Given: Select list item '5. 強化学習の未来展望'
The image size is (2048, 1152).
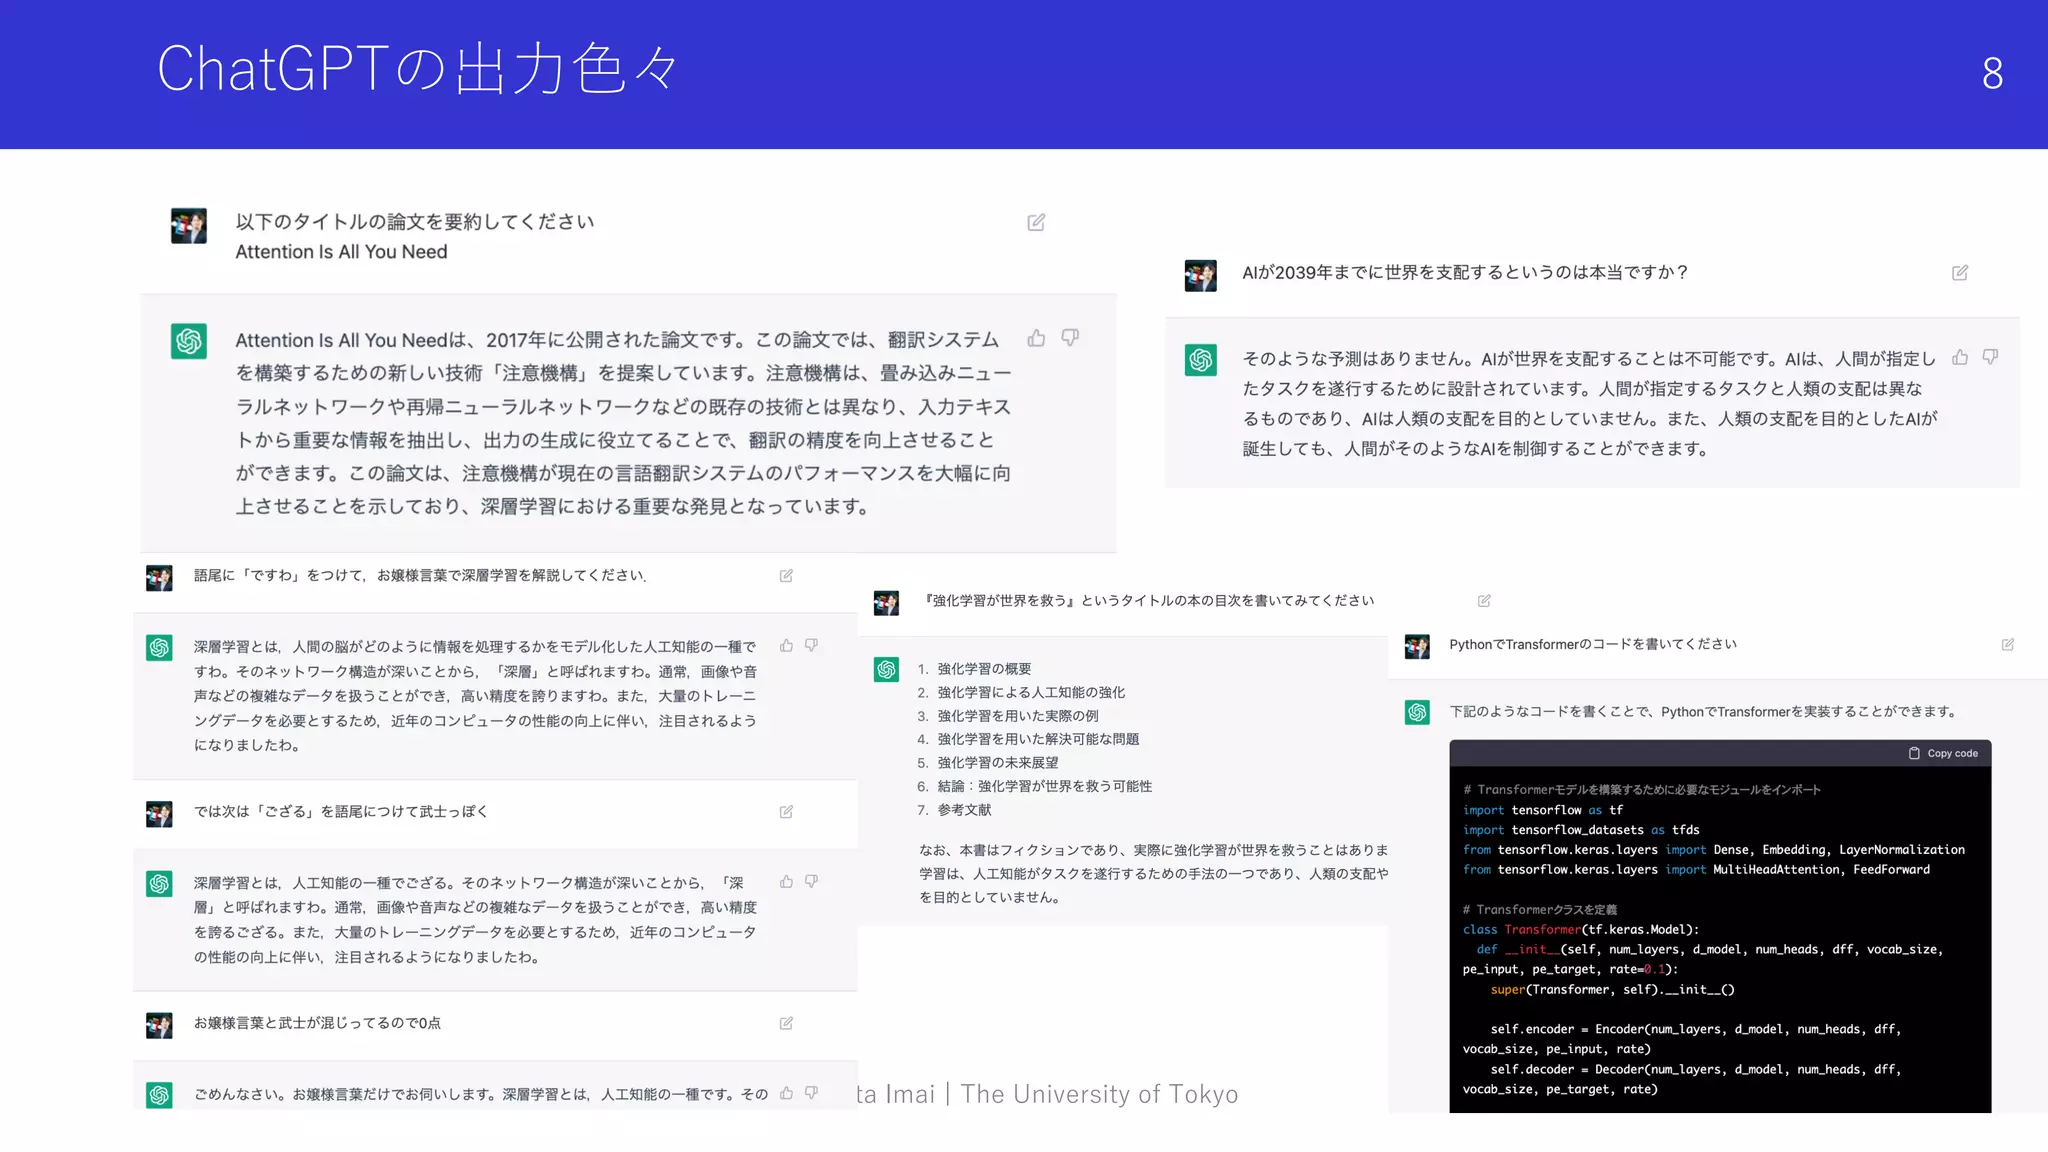Looking at the screenshot, I should click(988, 763).
